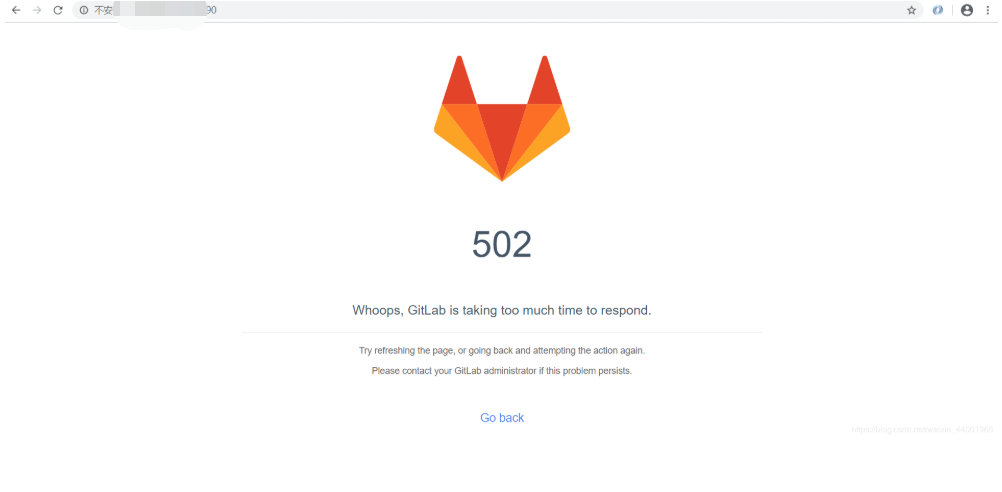Click the 'Try refreshing the page' text line

tap(502, 351)
